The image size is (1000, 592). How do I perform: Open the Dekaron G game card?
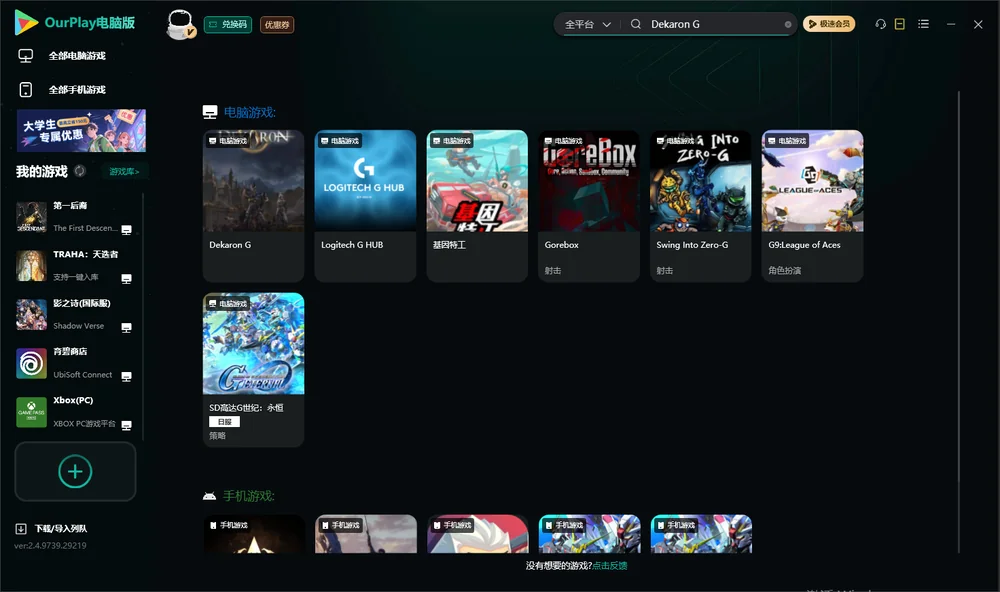coord(253,205)
